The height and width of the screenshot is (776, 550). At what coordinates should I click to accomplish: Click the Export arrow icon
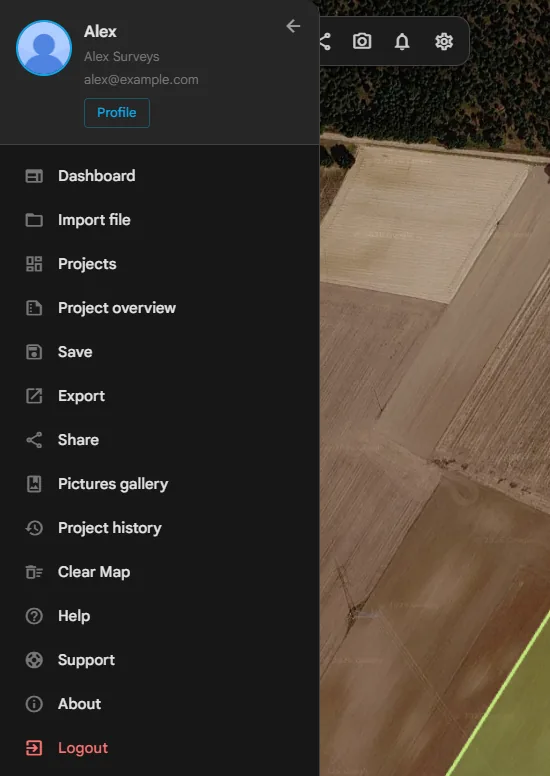point(34,396)
